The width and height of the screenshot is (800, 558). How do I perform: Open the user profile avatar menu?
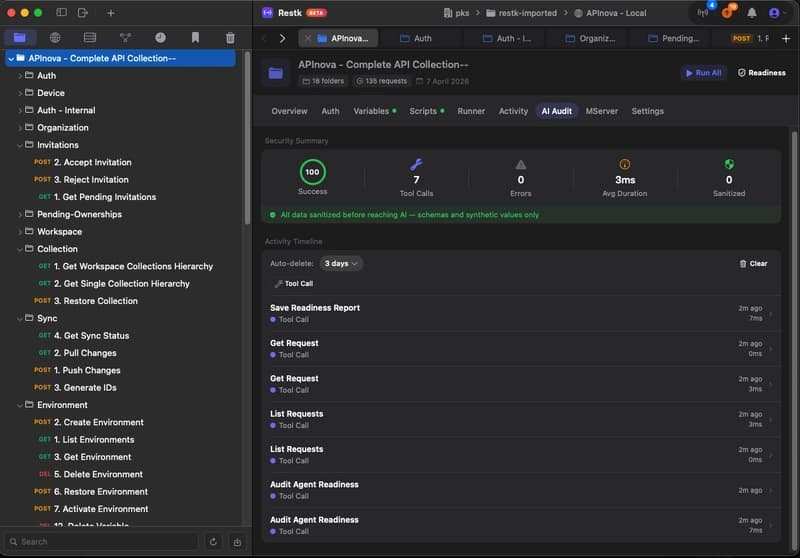coord(775,13)
